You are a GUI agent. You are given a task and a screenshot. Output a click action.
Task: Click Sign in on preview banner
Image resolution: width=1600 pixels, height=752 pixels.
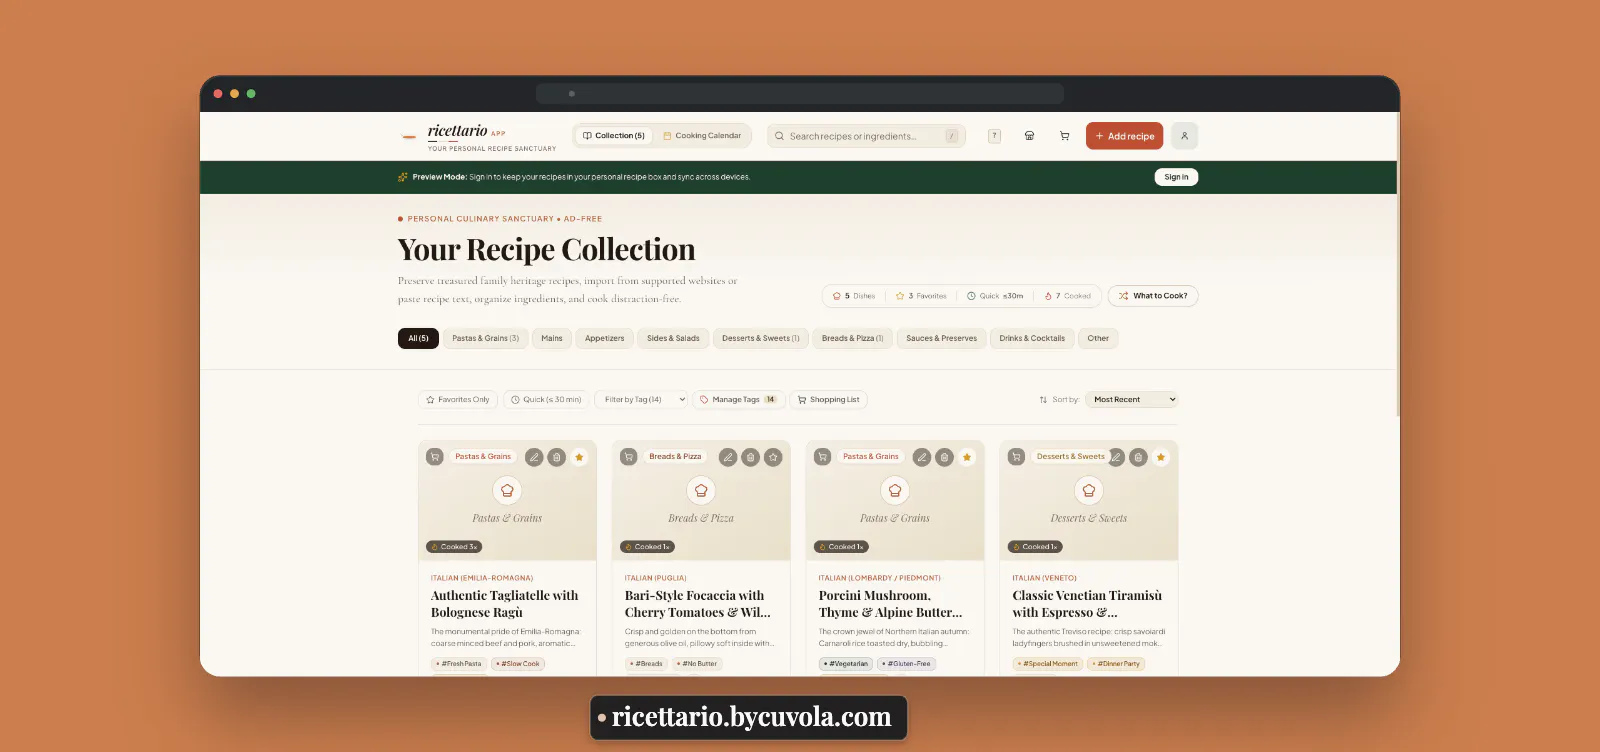(x=1176, y=177)
